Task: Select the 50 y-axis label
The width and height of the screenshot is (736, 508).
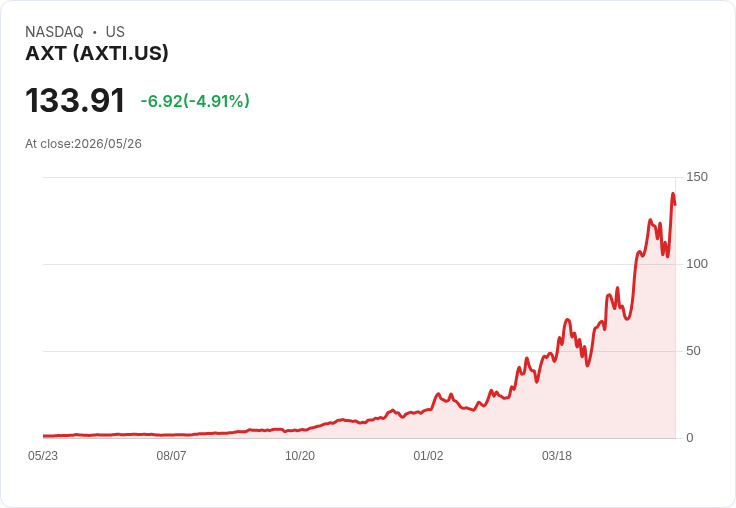Action: point(693,351)
